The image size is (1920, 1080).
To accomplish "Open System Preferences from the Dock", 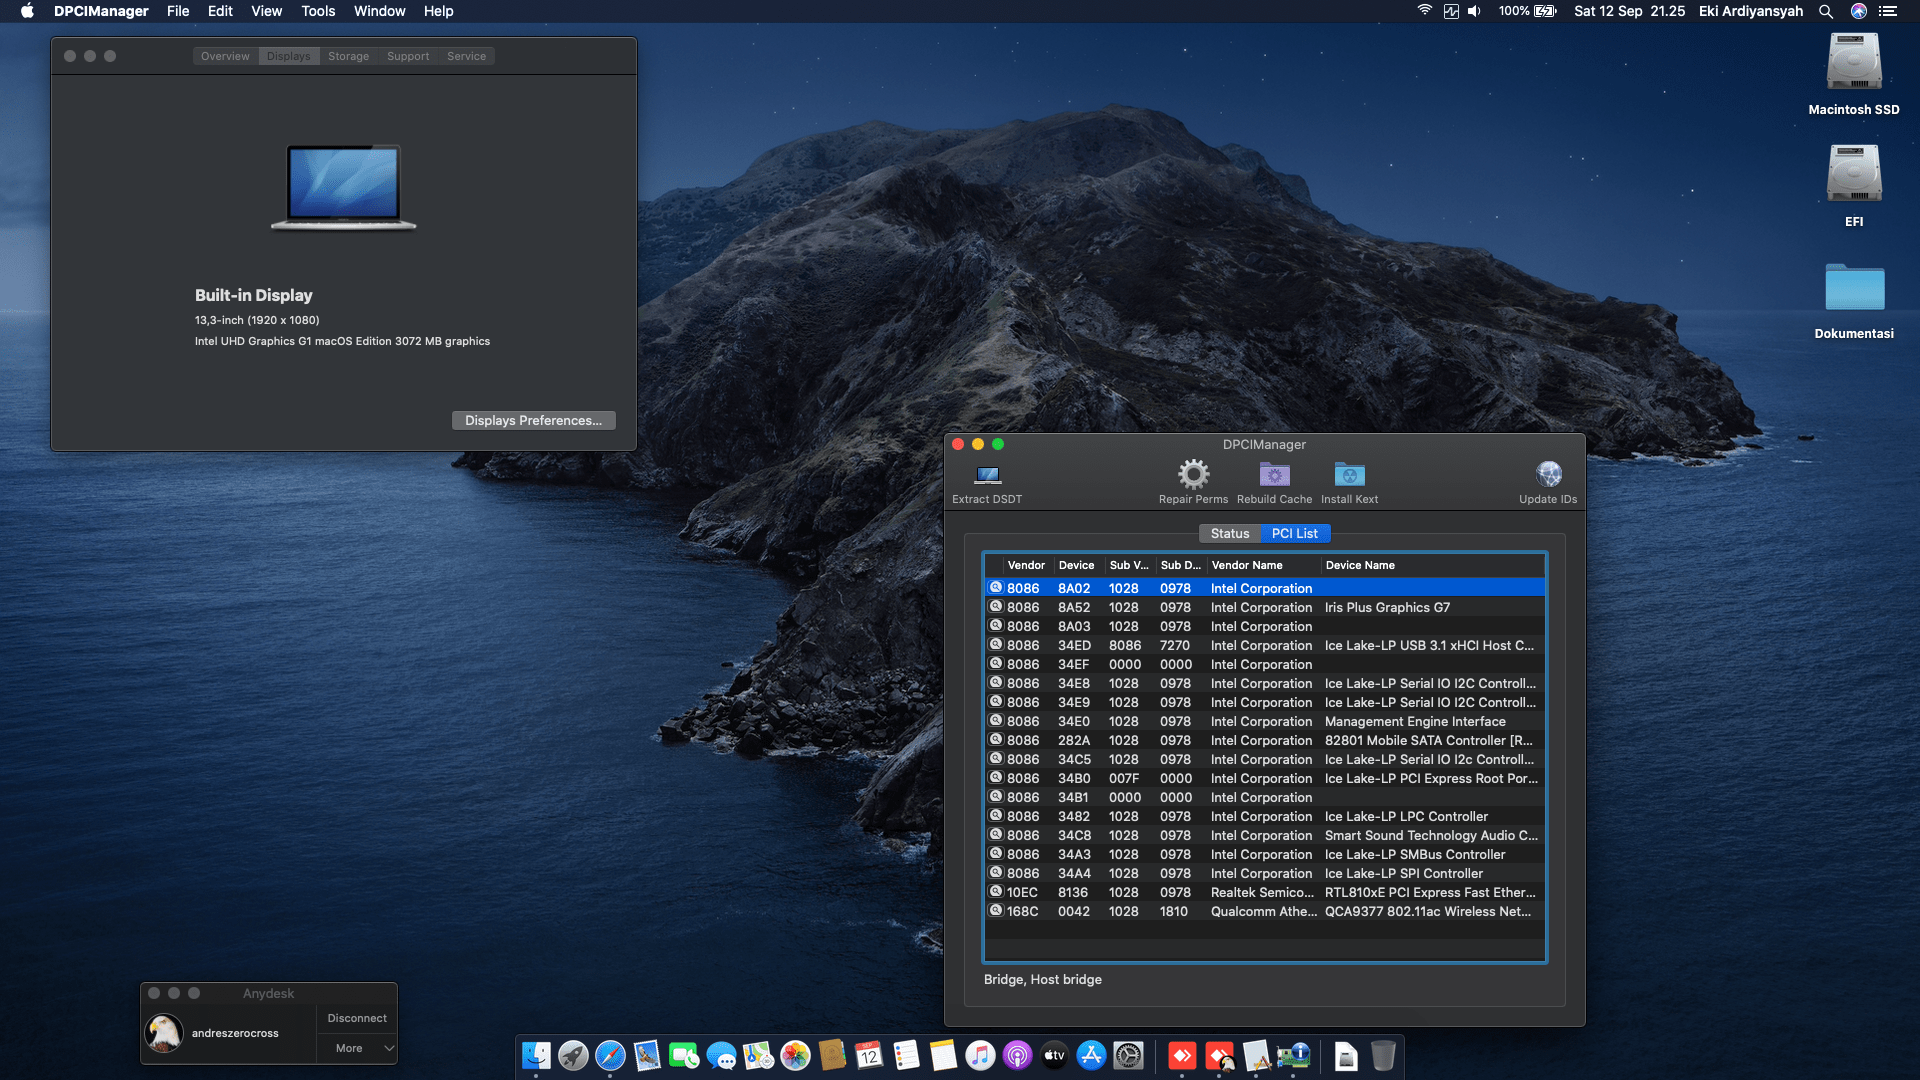I will point(1128,1056).
